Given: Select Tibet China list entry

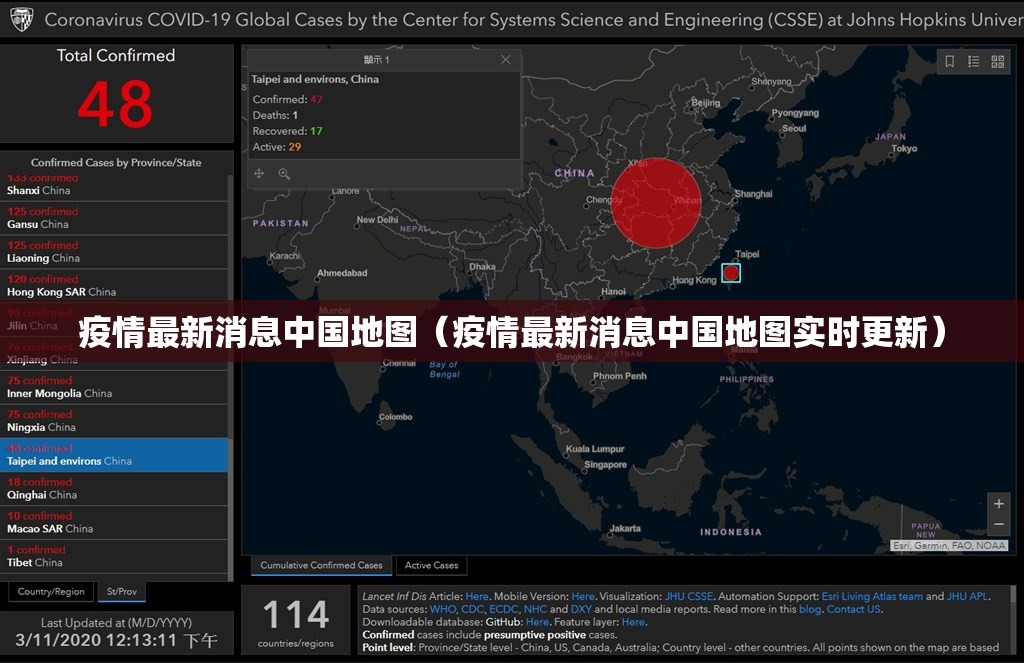Looking at the screenshot, I should 35,556.
